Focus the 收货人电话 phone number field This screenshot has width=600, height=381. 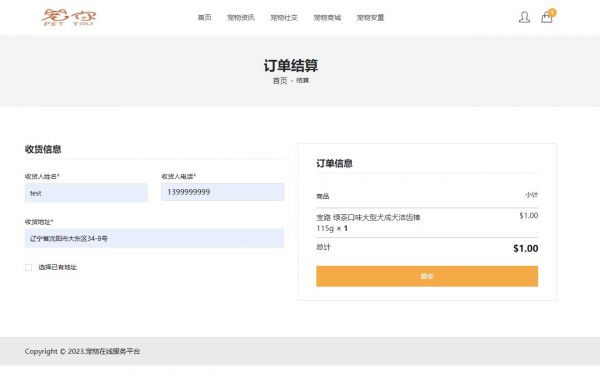click(222, 192)
